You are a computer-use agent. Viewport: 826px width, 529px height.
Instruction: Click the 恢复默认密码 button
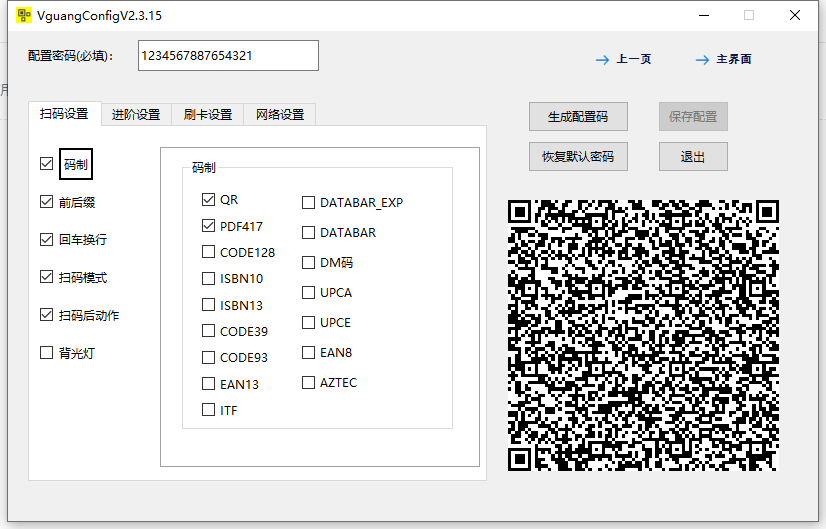pyautogui.click(x=578, y=156)
